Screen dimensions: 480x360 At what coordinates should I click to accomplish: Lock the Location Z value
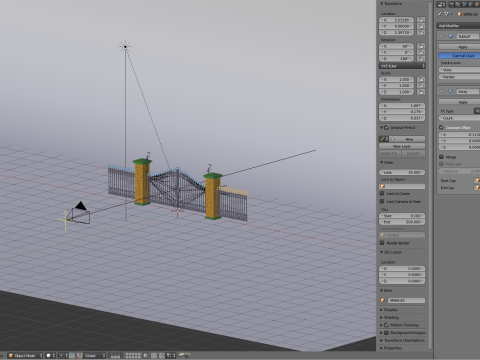pos(421,33)
